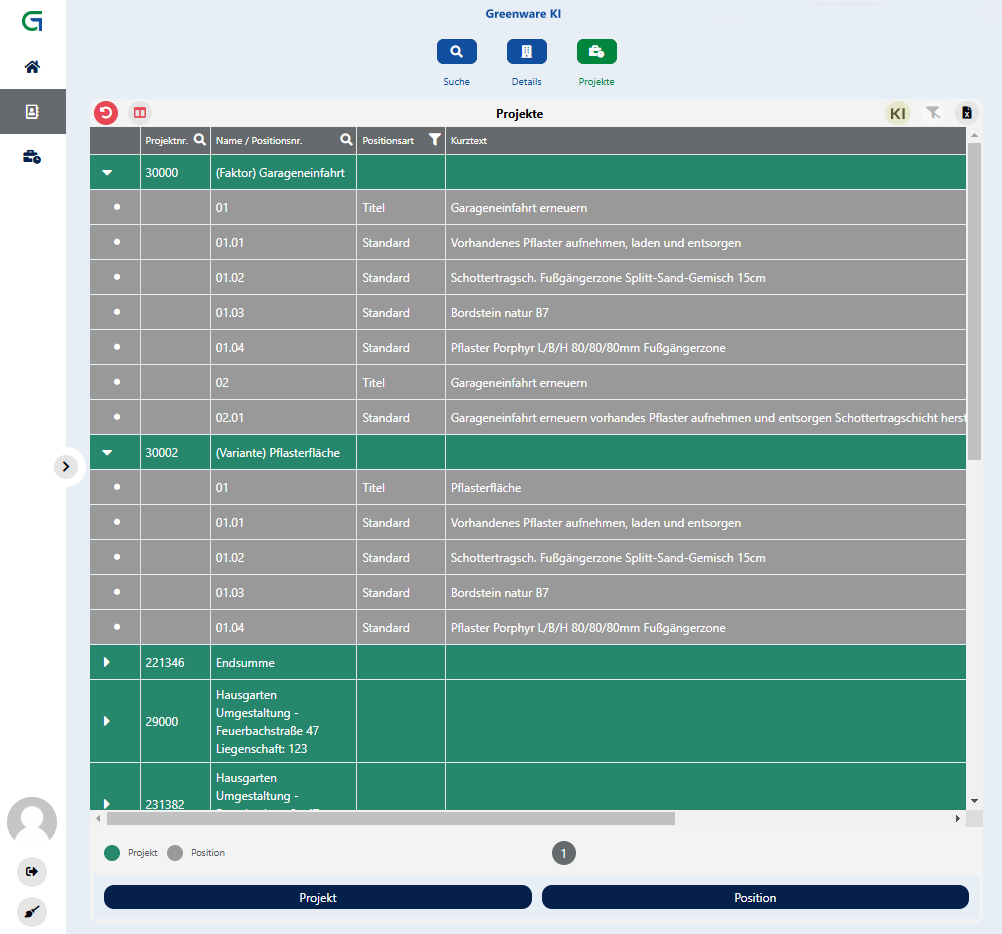Click "Garageneinfahrt erneuern" in row 02
Viewport: 1002px width, 934px height.
519,383
